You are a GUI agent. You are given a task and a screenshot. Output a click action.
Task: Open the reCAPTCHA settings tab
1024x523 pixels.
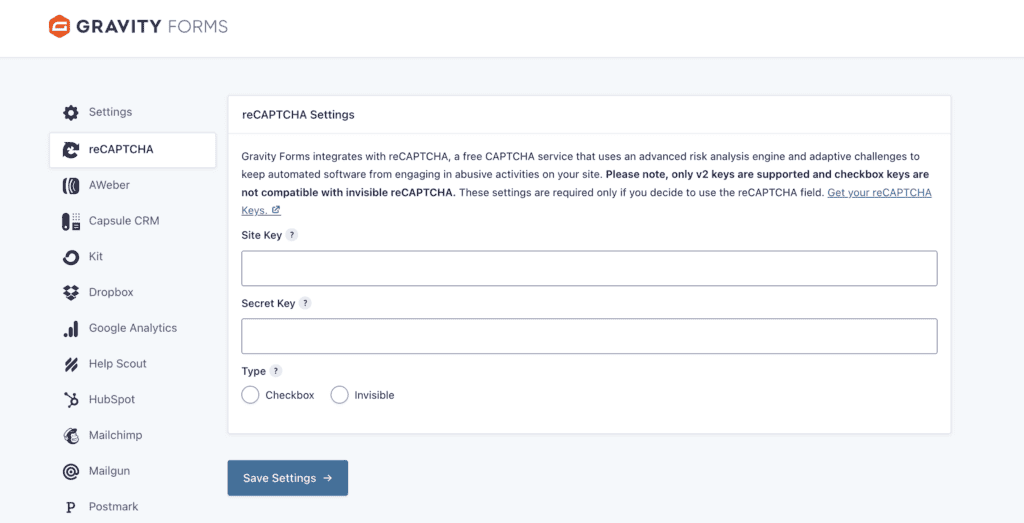tap(133, 150)
